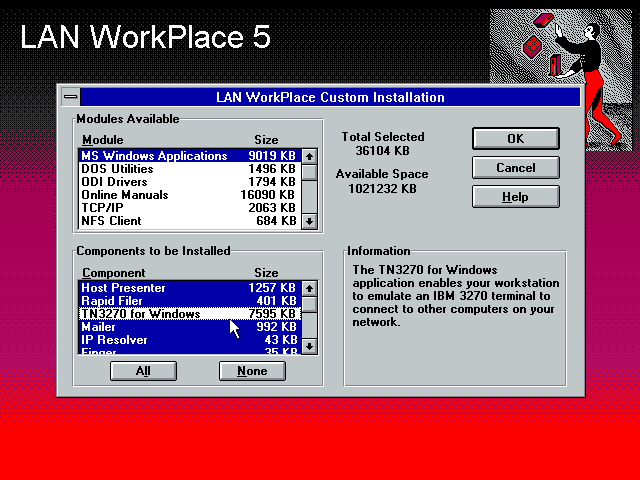640x480 pixels.
Task: Click the Total Selected 36104 KB value
Action: point(382,151)
